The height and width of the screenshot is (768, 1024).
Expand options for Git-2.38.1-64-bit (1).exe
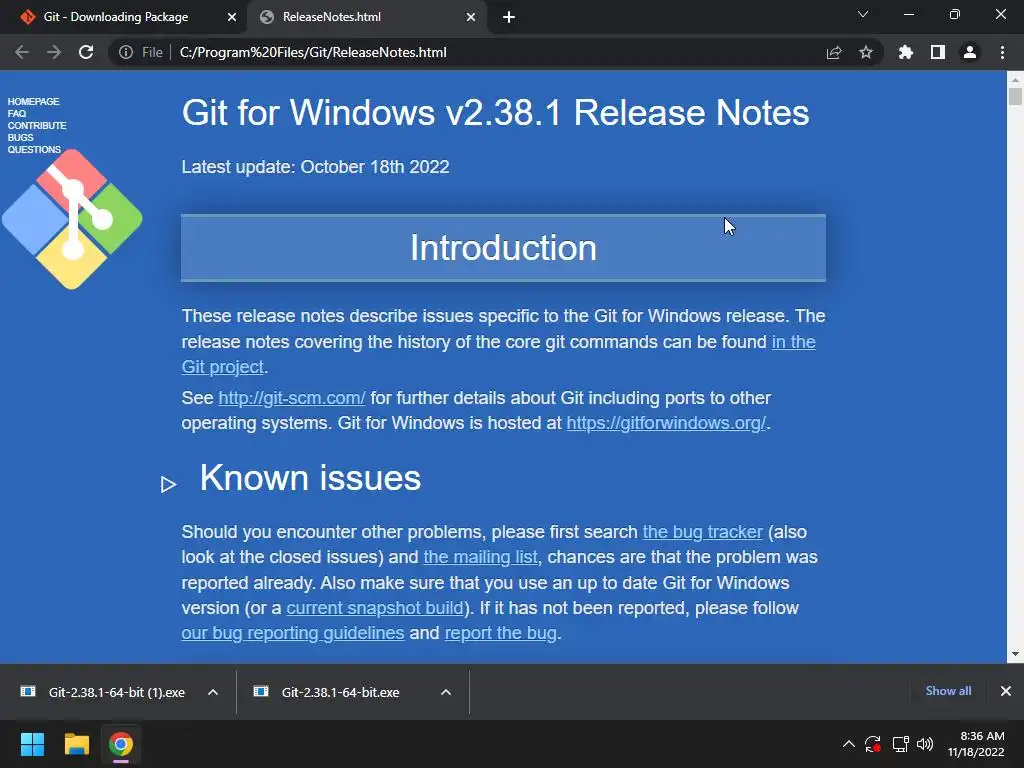[213, 692]
